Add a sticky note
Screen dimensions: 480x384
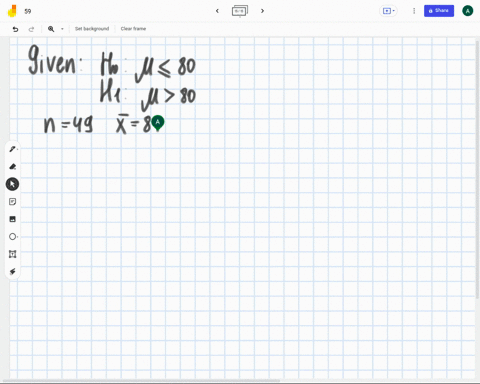coord(12,202)
